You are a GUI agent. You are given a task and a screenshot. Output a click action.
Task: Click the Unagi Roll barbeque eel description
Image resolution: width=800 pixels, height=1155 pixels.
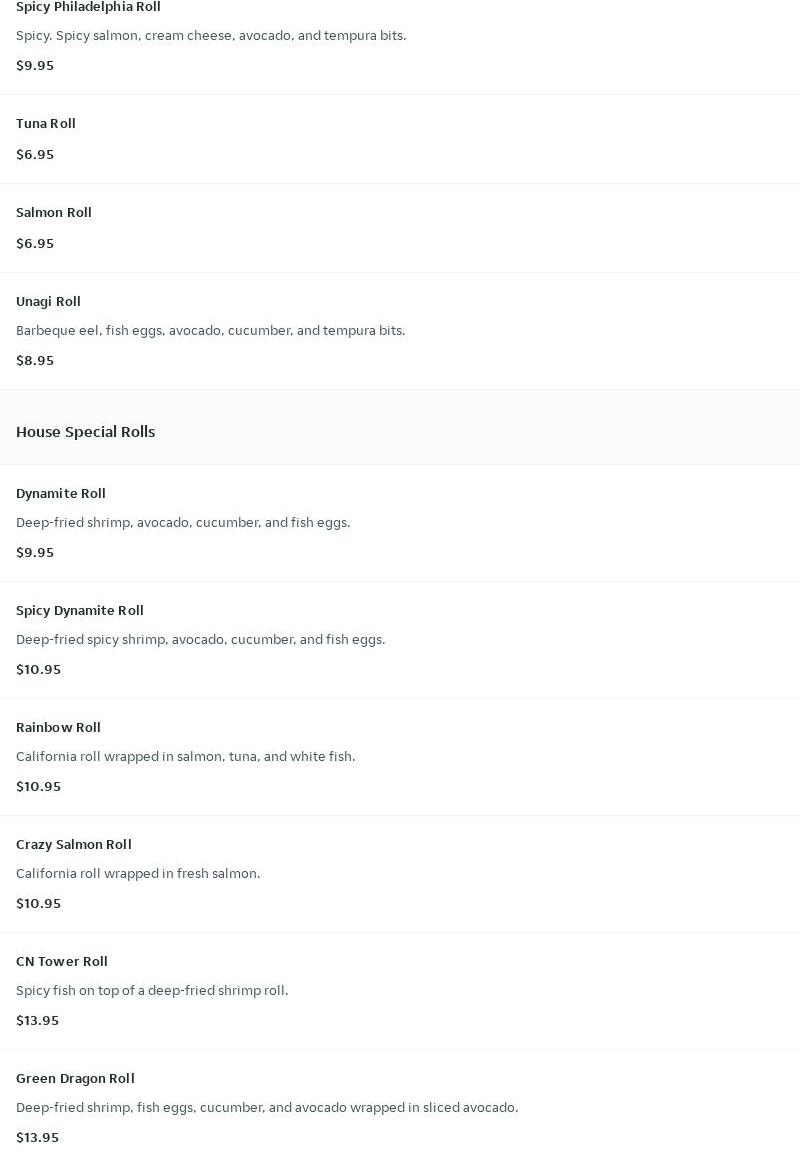(x=210, y=331)
